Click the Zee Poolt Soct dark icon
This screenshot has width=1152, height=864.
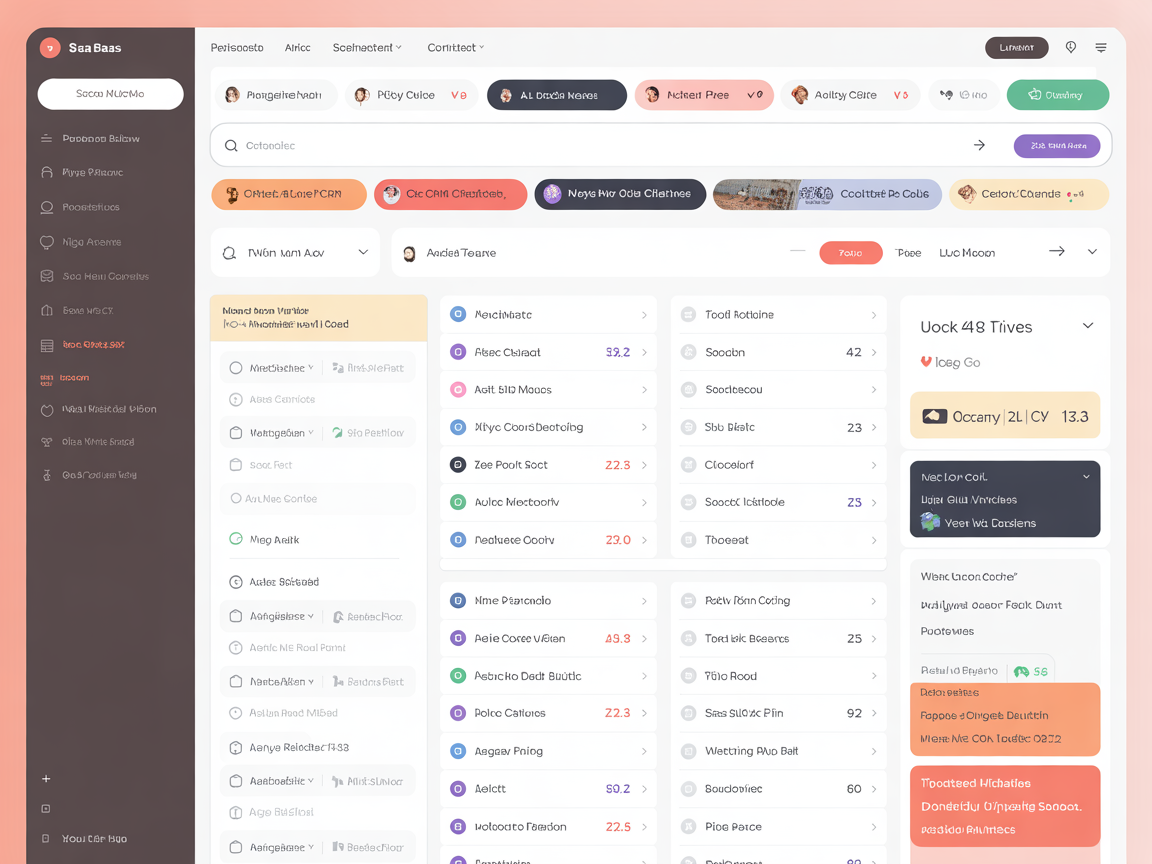coord(458,465)
